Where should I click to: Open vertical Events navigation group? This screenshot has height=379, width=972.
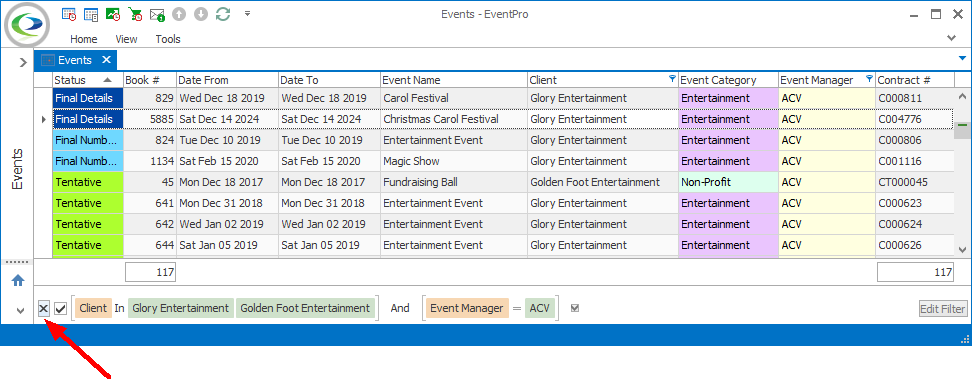click(x=17, y=169)
